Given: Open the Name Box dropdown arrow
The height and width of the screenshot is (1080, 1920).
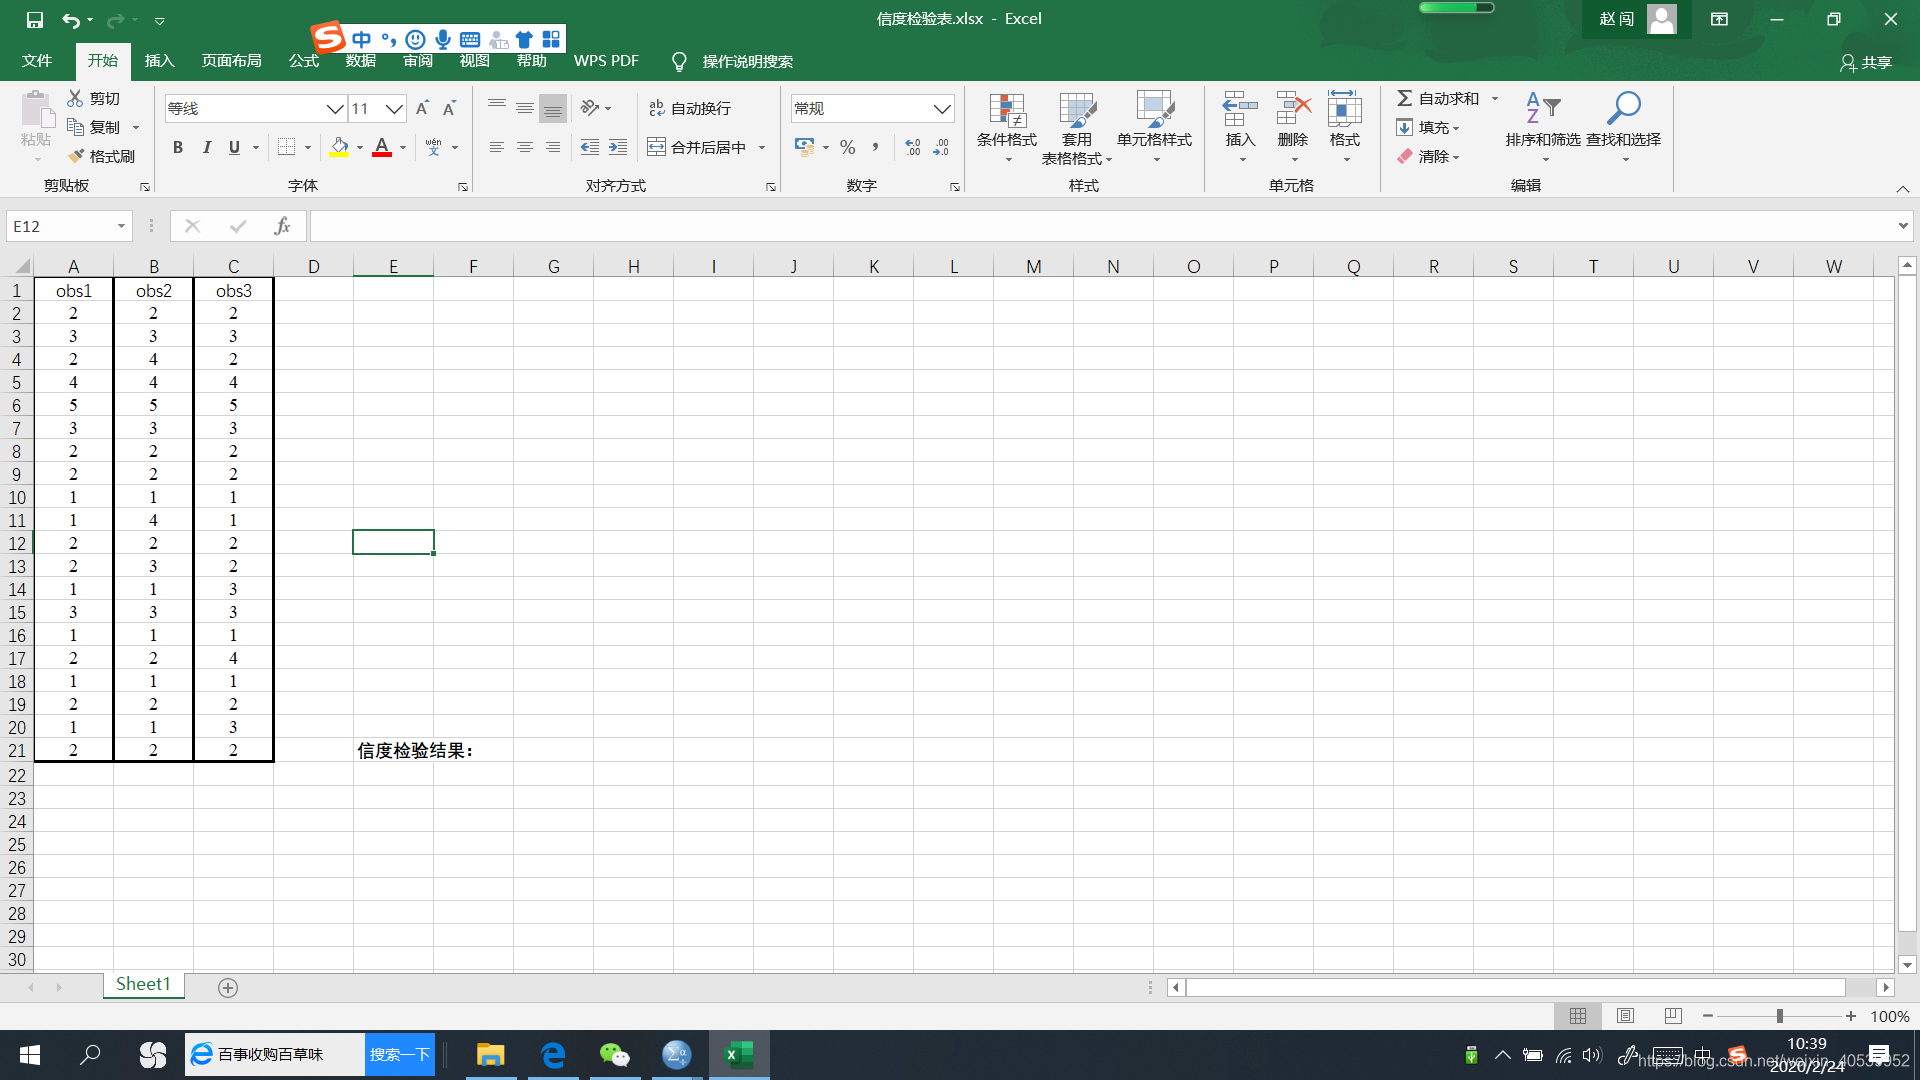Looking at the screenshot, I should (x=121, y=226).
